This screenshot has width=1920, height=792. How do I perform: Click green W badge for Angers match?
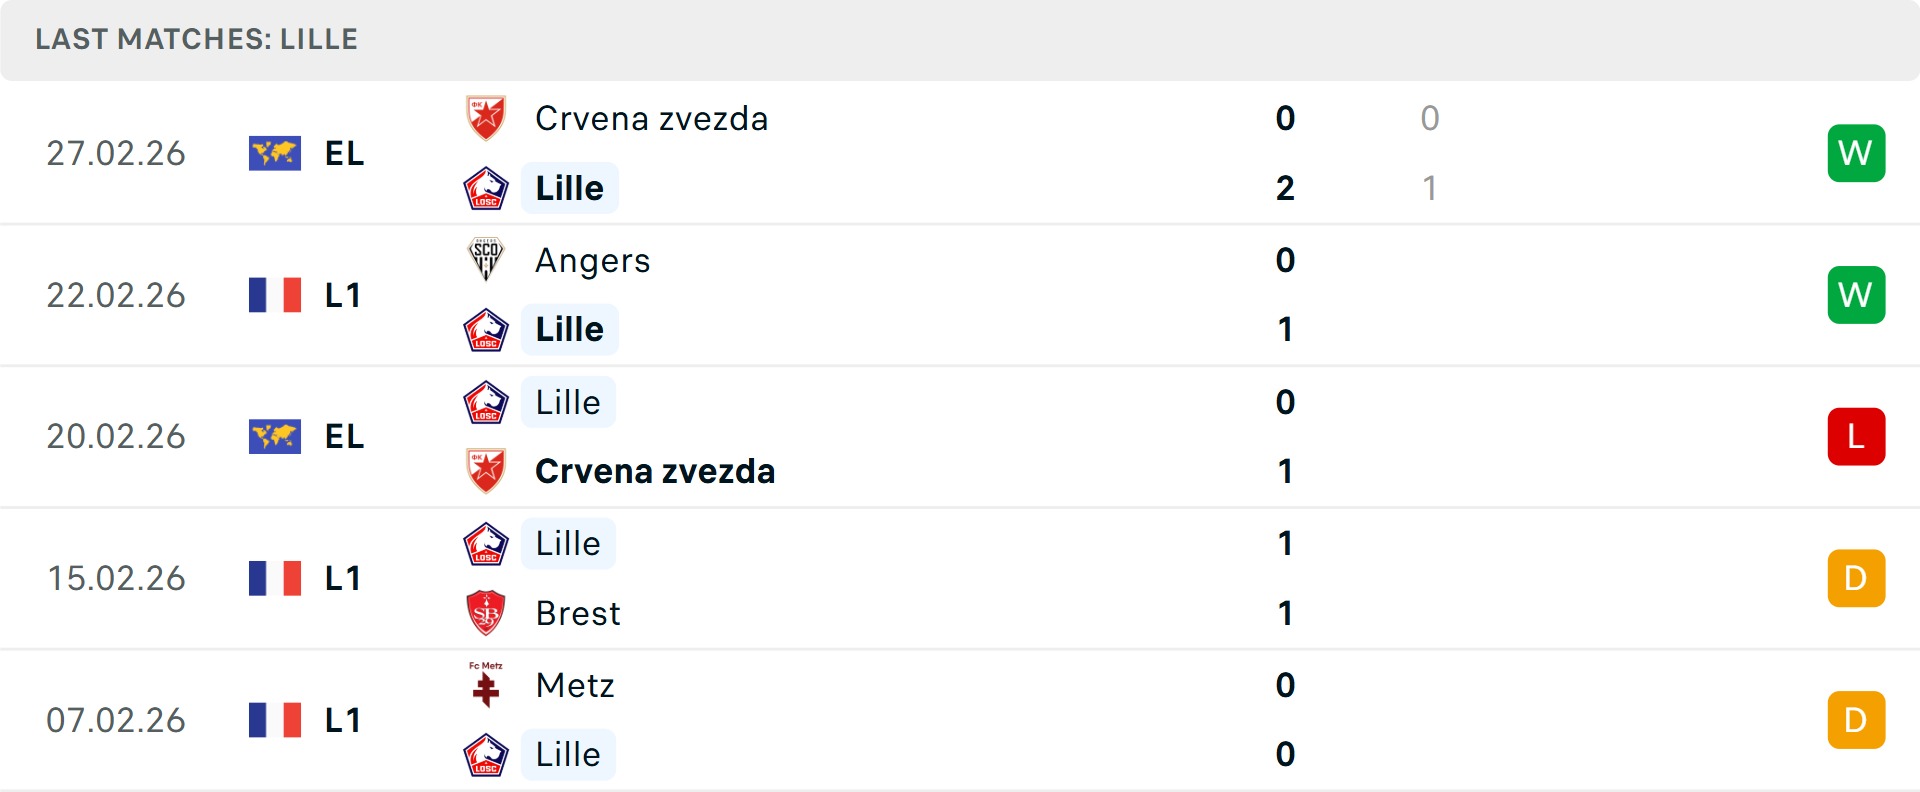click(x=1856, y=295)
